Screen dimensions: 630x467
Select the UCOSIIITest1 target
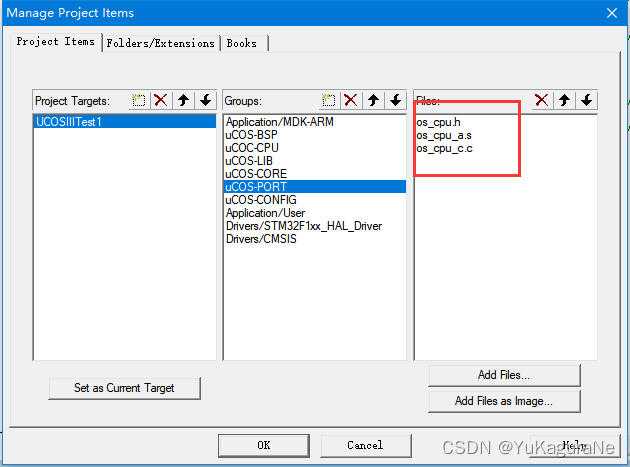pos(125,122)
